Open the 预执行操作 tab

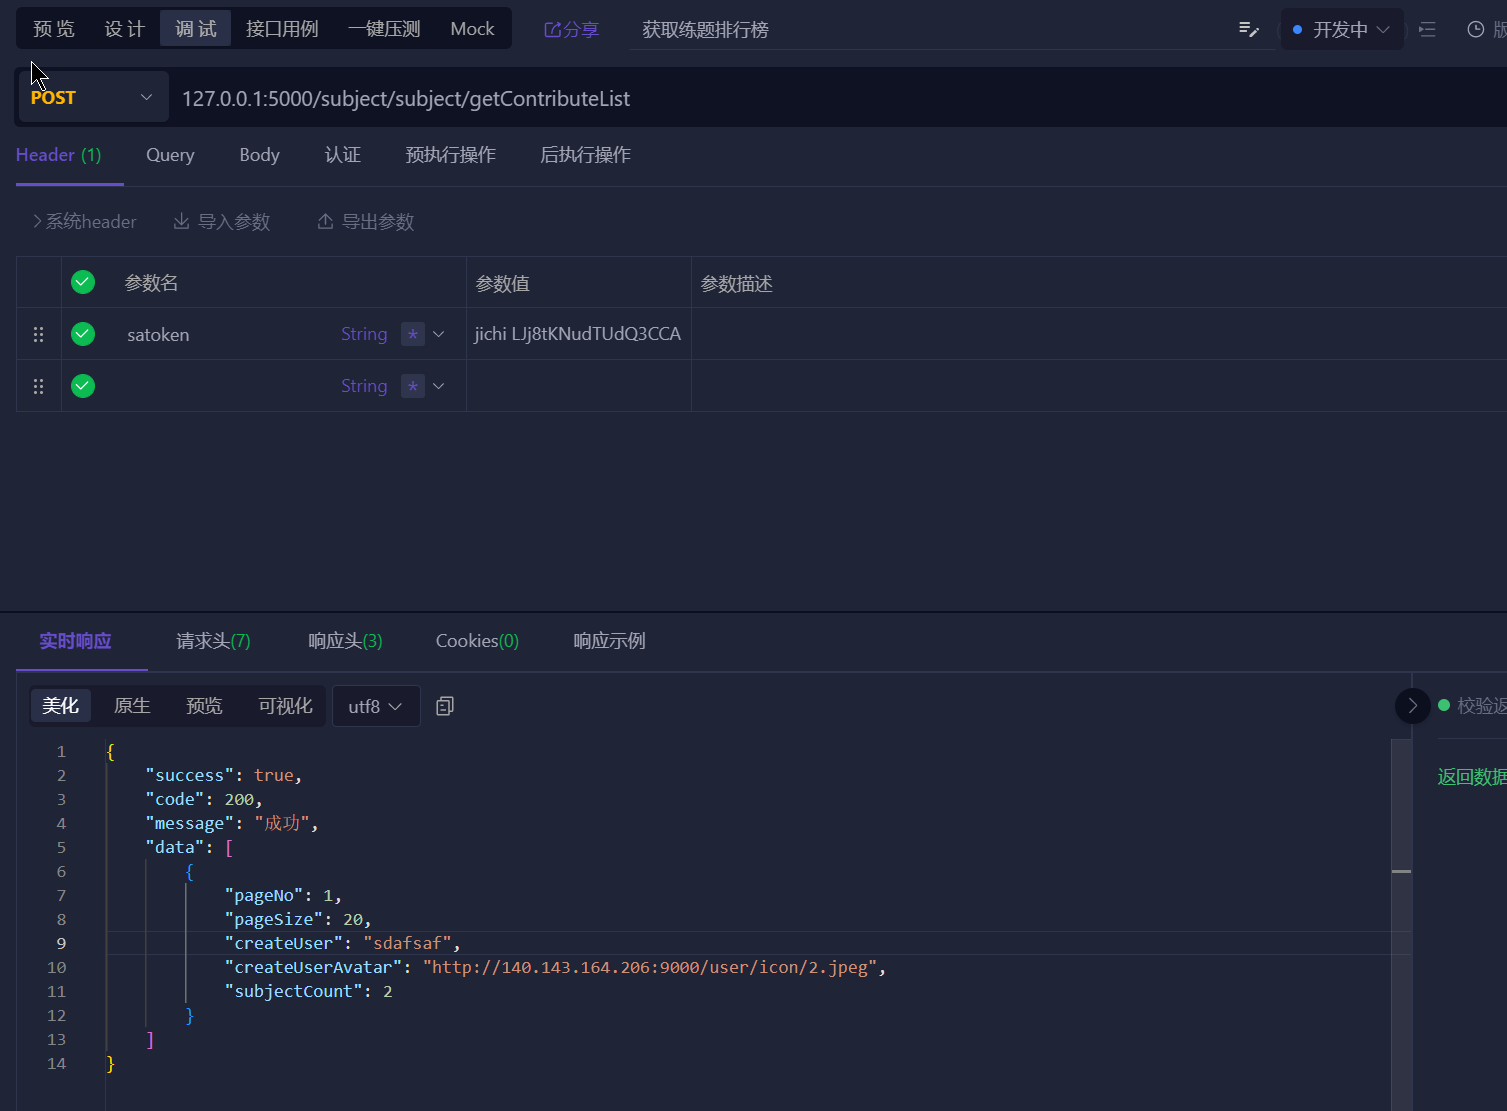coord(451,155)
